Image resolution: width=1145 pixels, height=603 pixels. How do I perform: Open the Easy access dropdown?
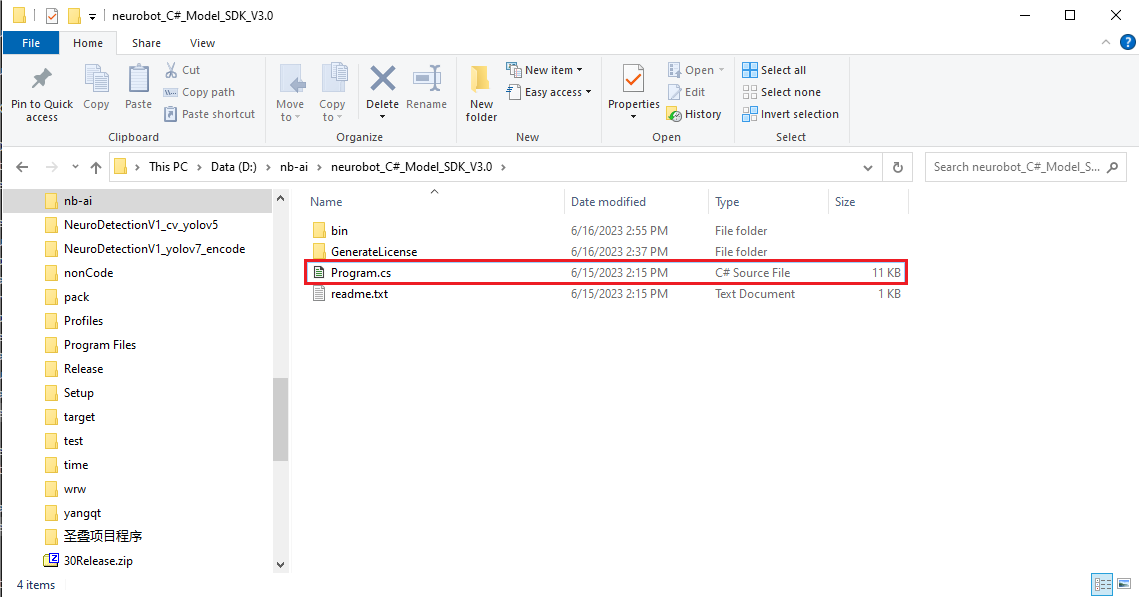pos(549,92)
